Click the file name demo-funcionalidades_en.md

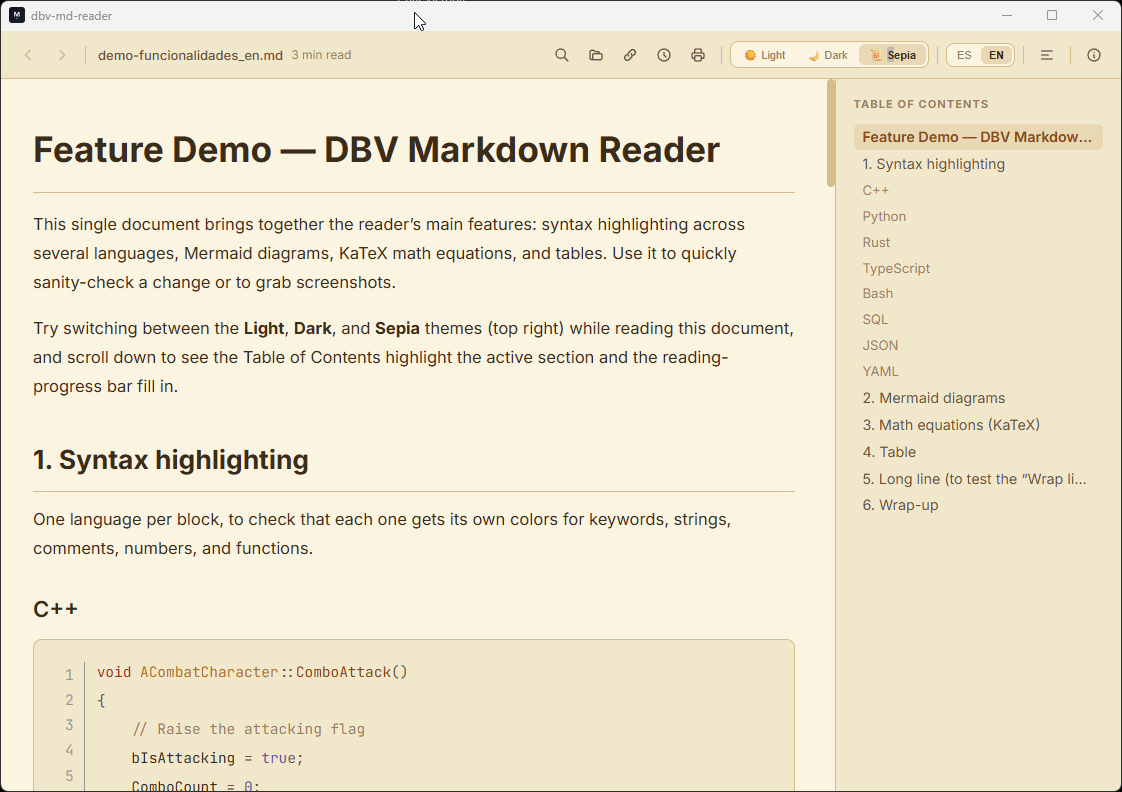(190, 55)
